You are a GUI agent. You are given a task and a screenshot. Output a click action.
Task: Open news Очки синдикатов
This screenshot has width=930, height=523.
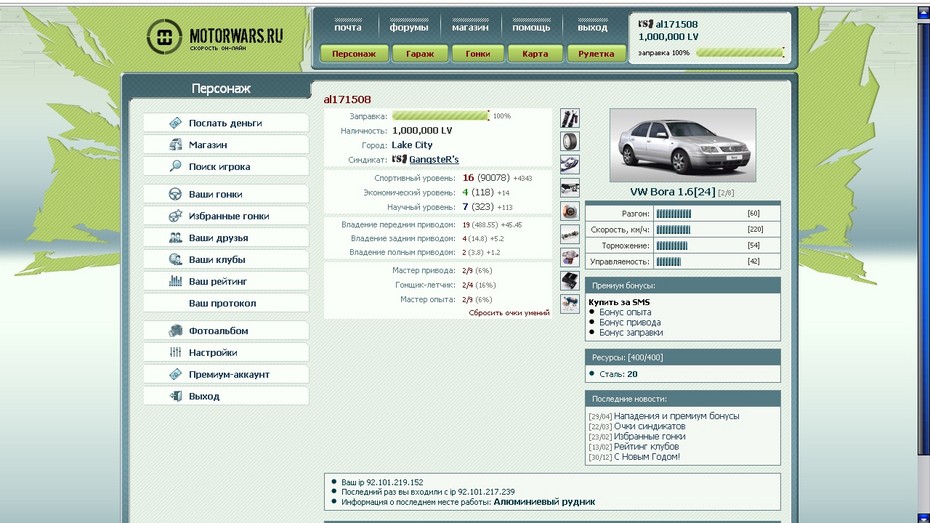click(x=649, y=426)
